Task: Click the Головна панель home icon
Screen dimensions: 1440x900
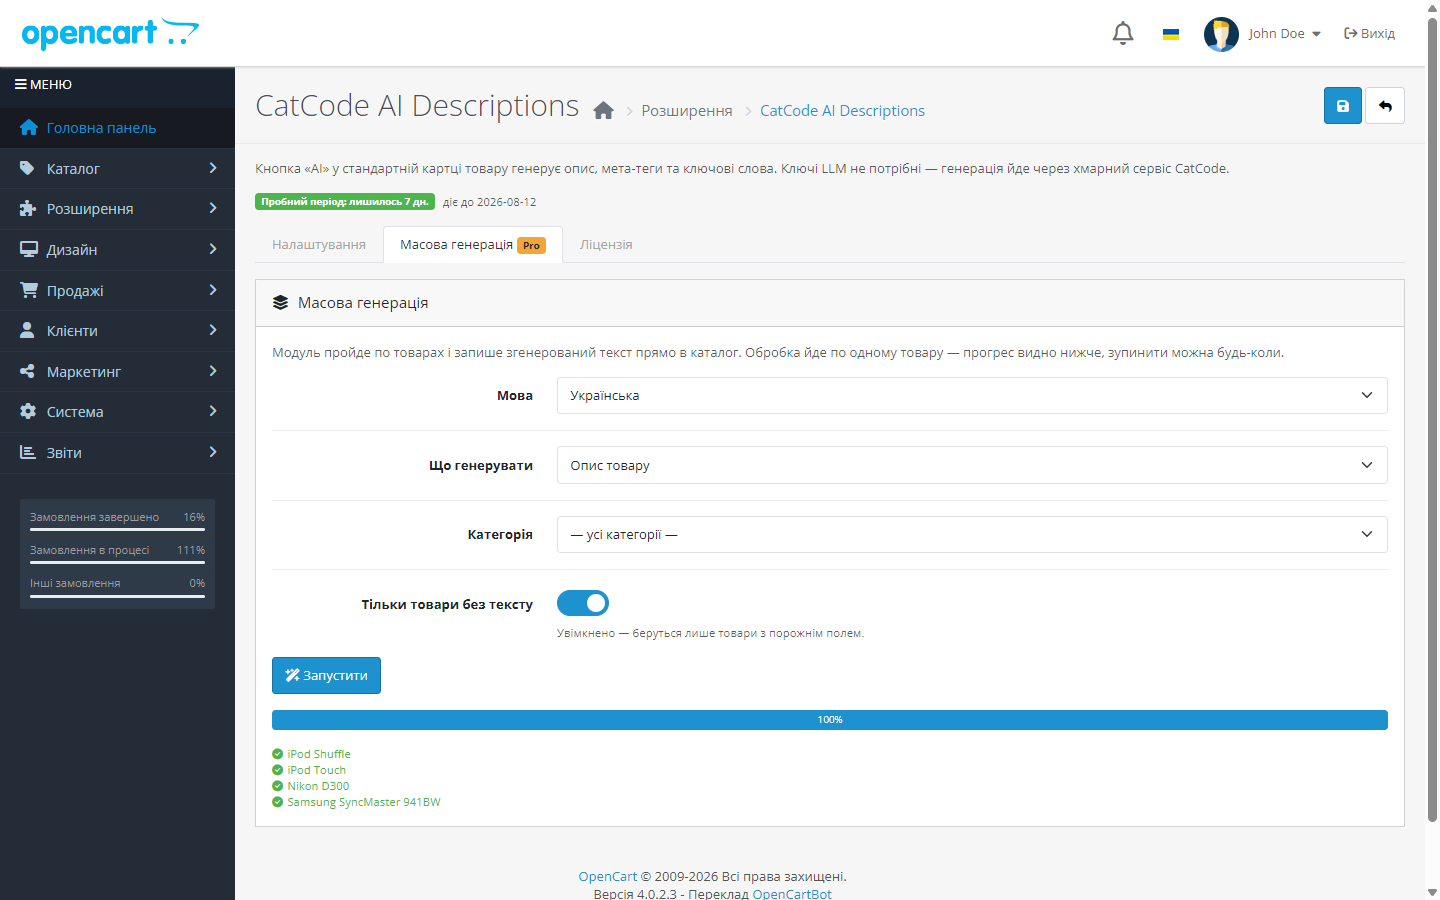Action: point(28,128)
